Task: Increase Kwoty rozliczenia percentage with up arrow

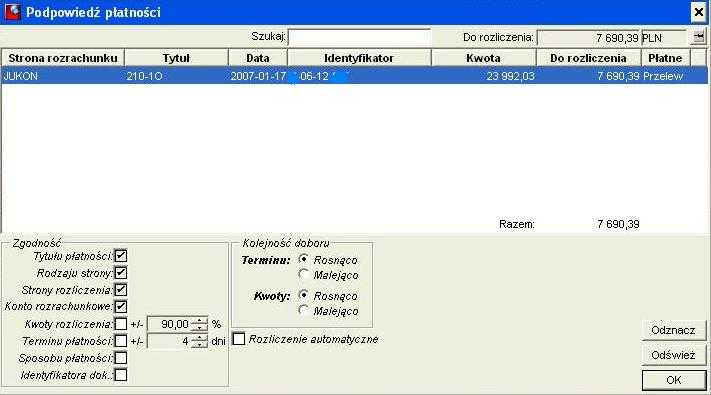Action: coord(200,321)
